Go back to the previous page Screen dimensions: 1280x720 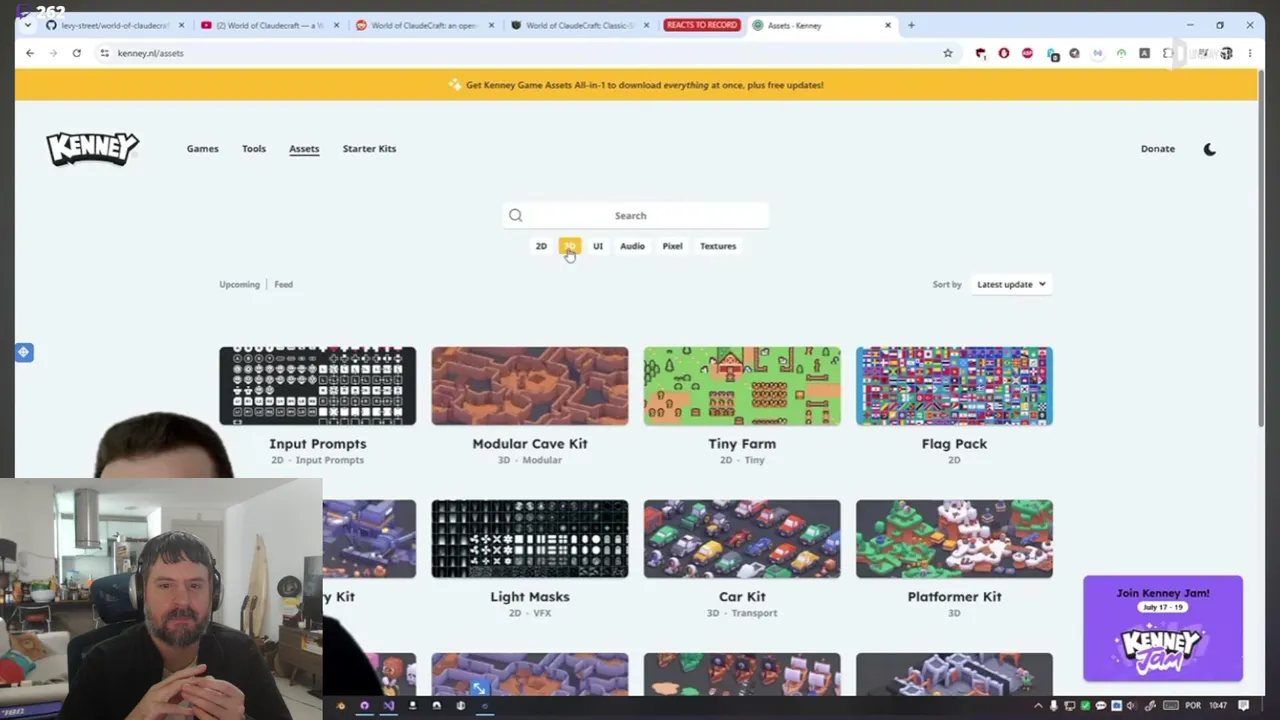click(30, 53)
